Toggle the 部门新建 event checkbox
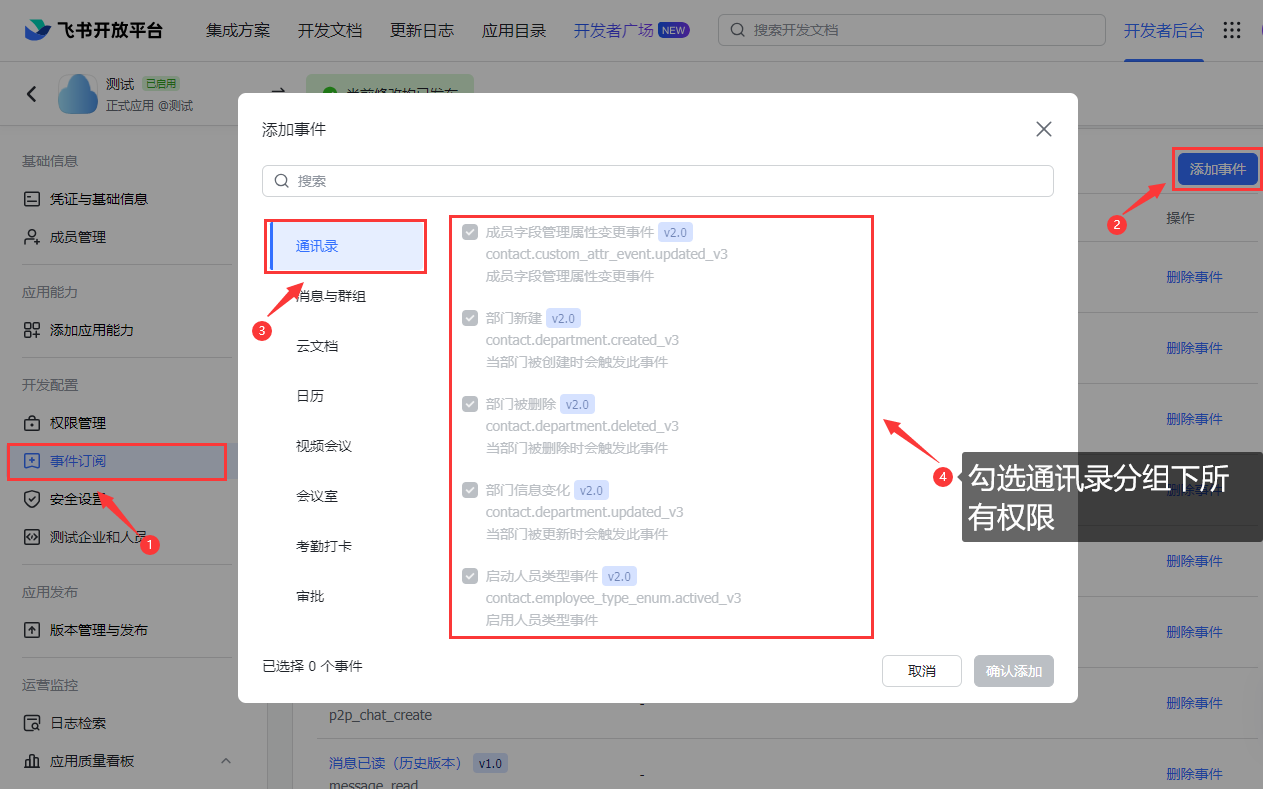The height and width of the screenshot is (789, 1263). click(469, 318)
